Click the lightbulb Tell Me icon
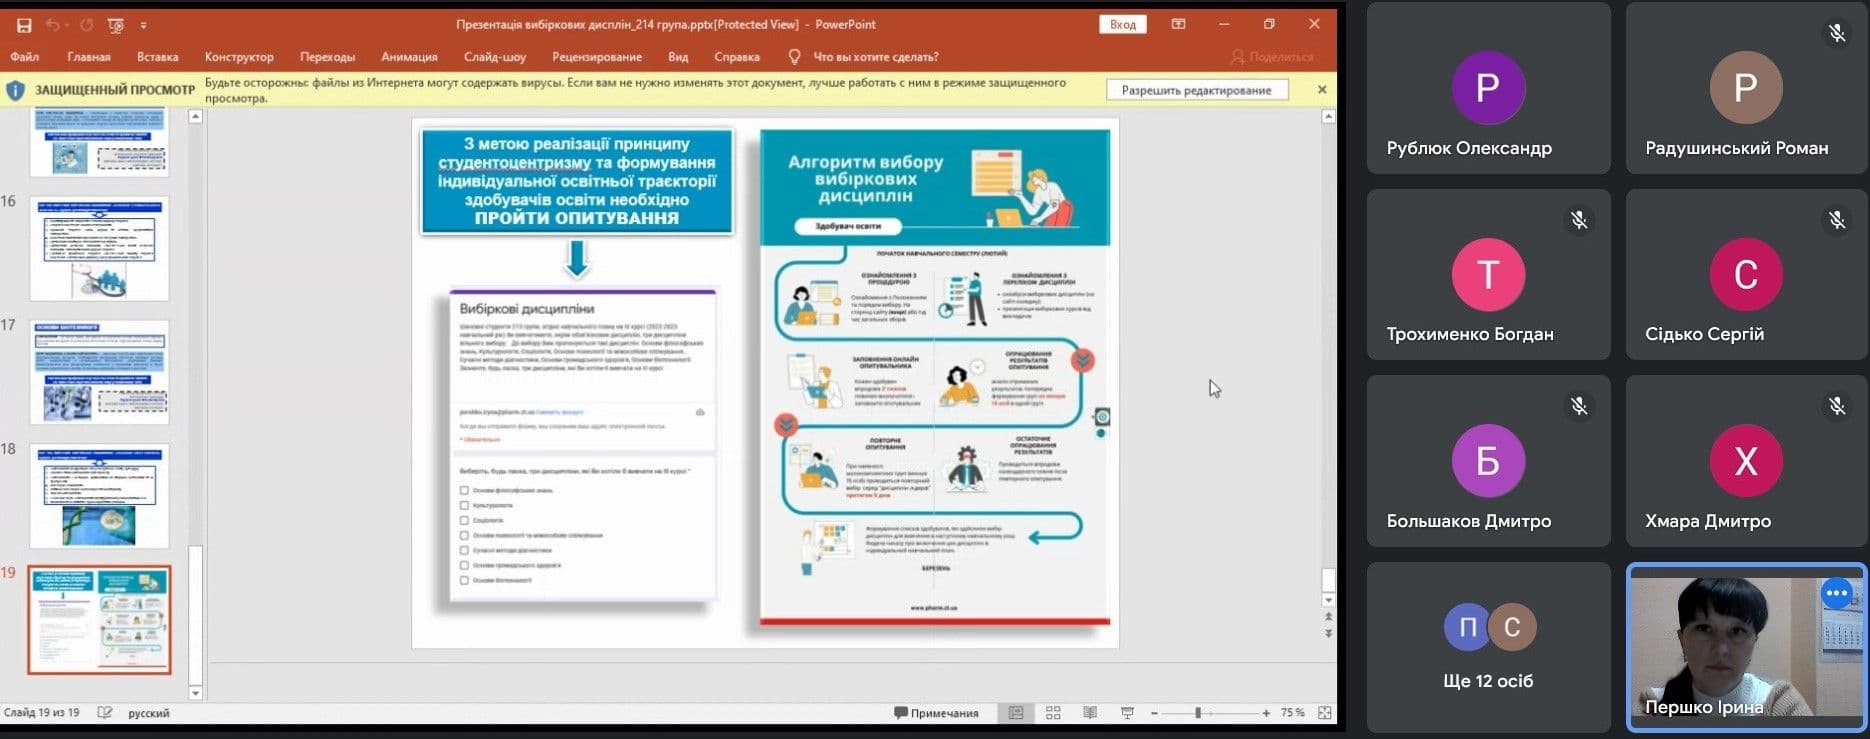The width and height of the screenshot is (1870, 739). pyautogui.click(x=794, y=57)
